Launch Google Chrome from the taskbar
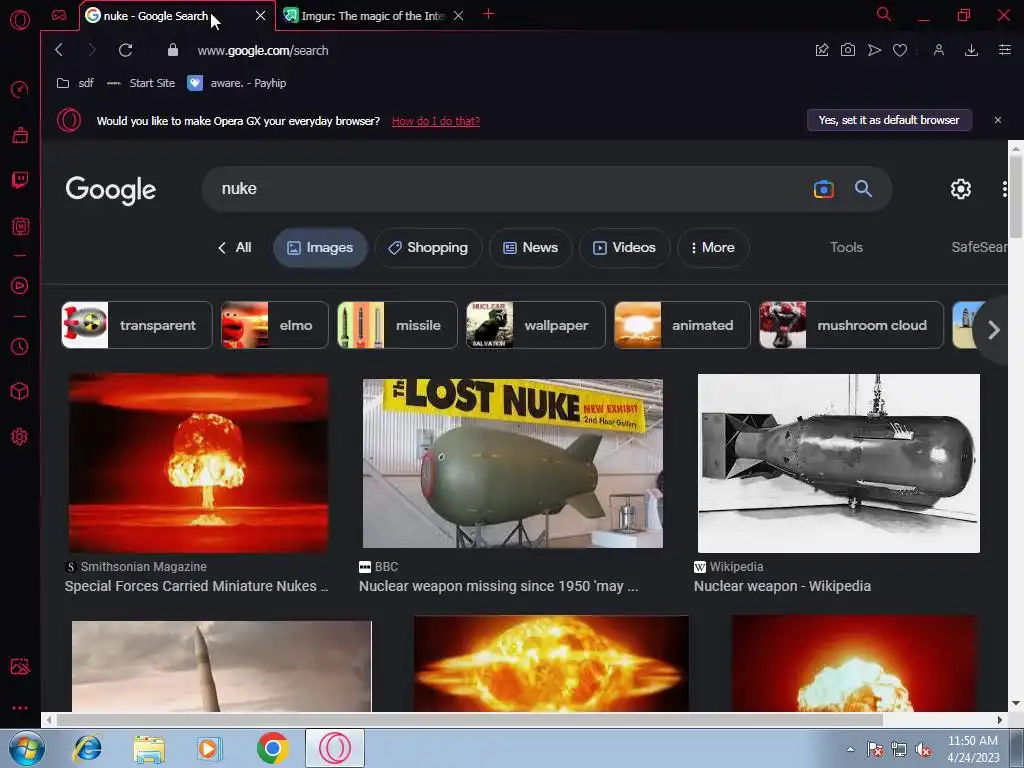 [272, 748]
